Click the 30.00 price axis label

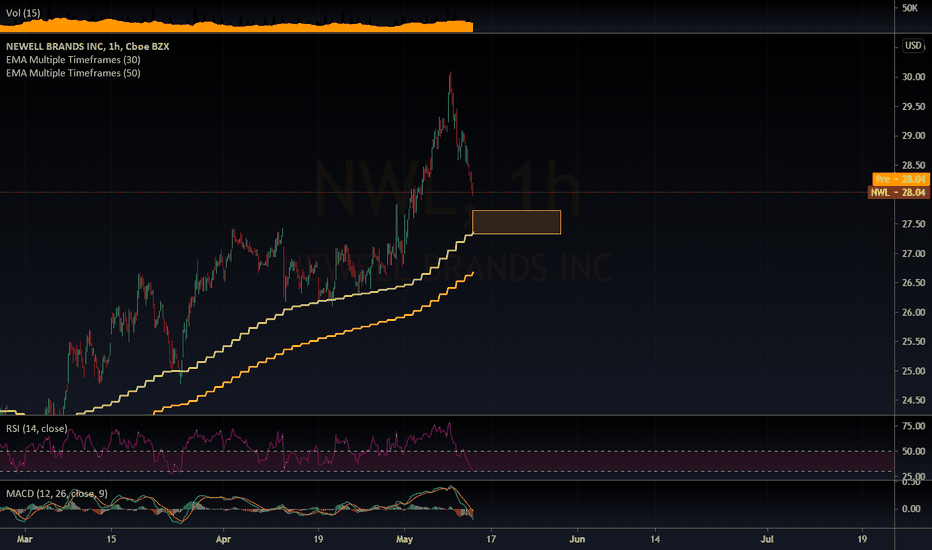tap(913, 77)
